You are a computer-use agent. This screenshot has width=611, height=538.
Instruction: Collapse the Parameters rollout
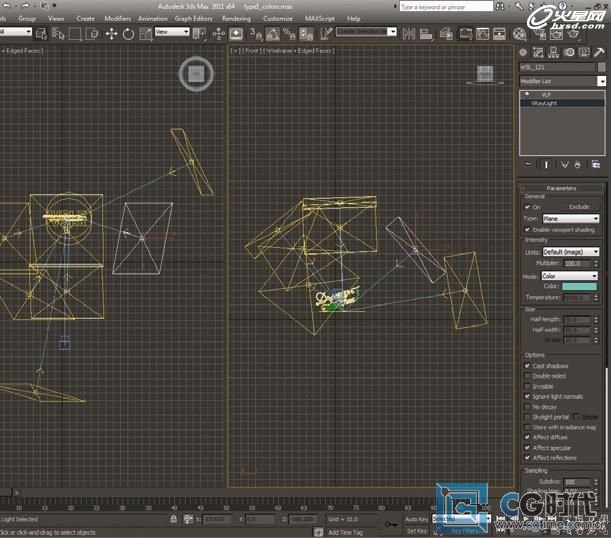[561, 188]
